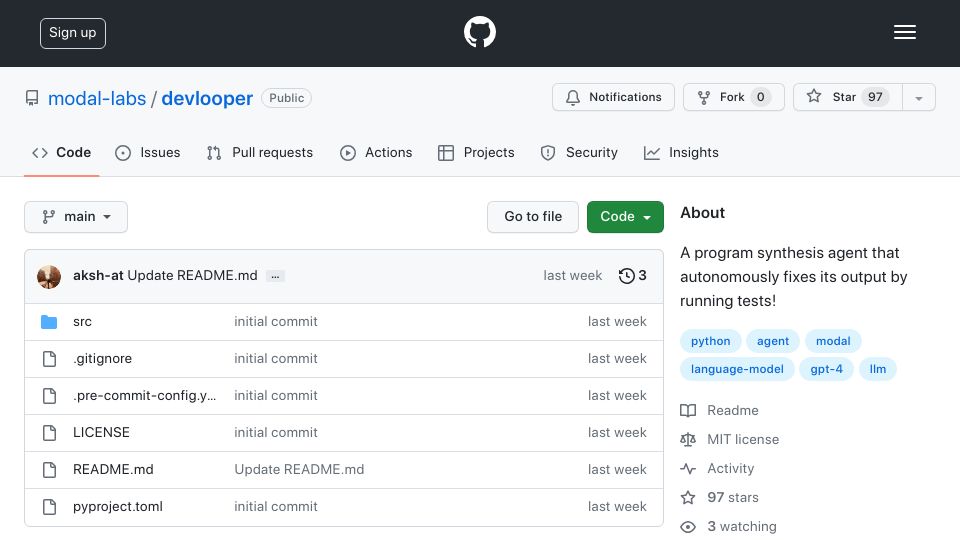Click initial commit message for src

click(276, 321)
